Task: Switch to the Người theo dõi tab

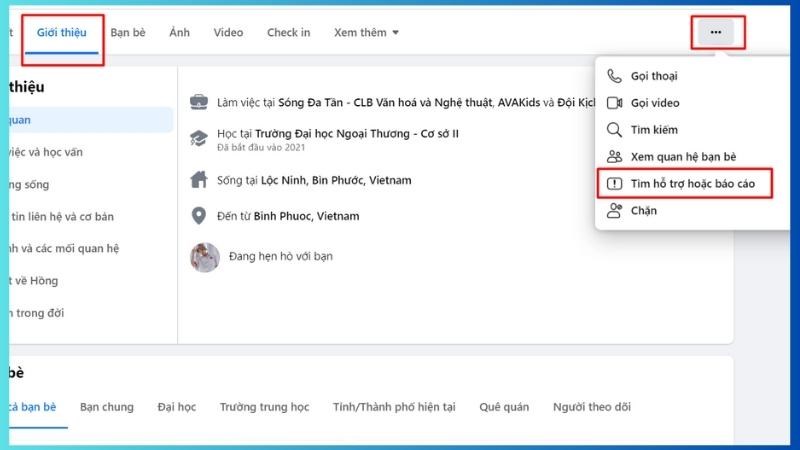Action: 592,407
